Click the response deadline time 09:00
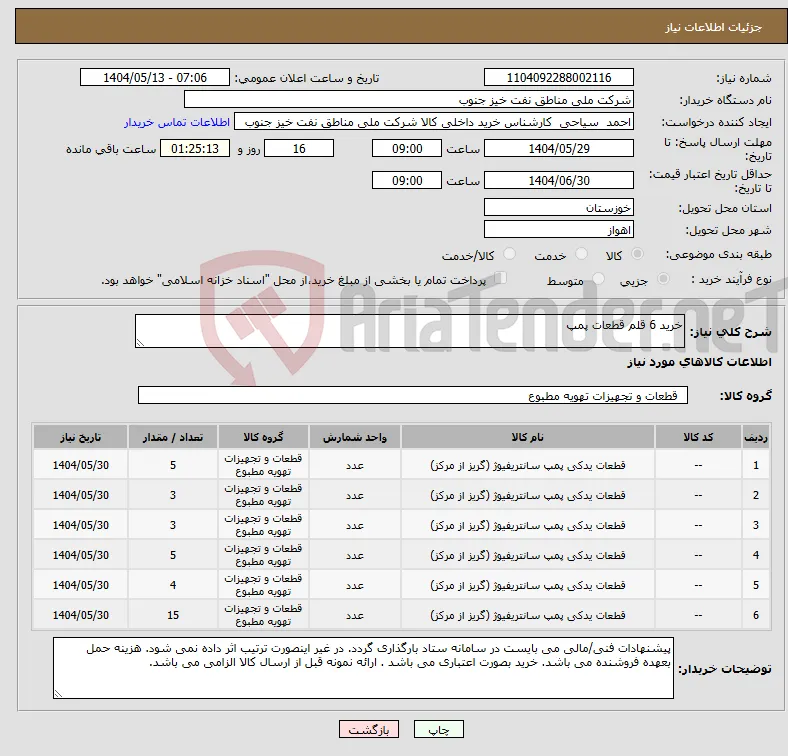 [407, 148]
